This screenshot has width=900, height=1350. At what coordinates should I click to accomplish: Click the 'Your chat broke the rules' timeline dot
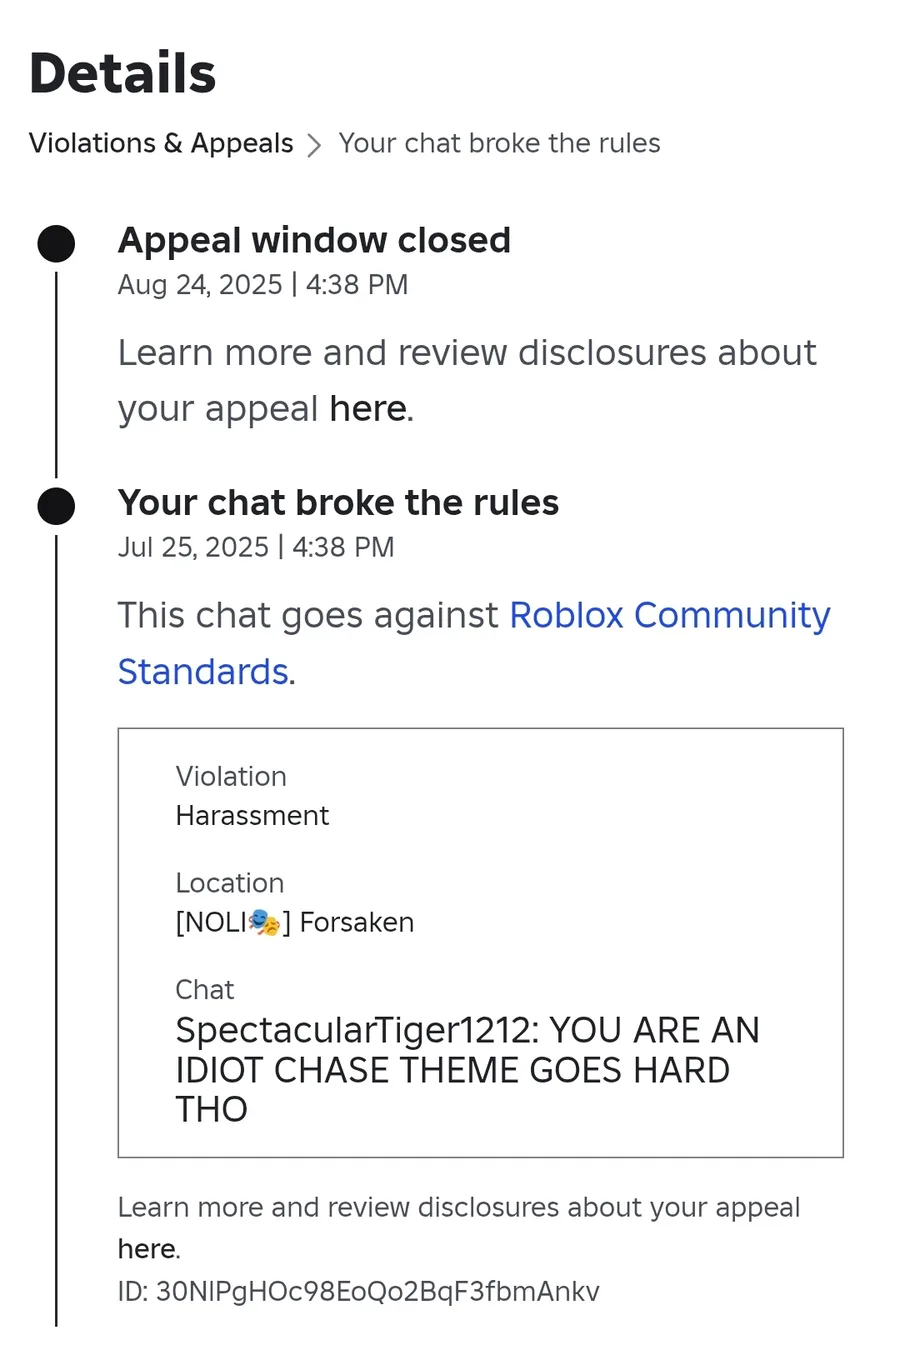coord(56,506)
